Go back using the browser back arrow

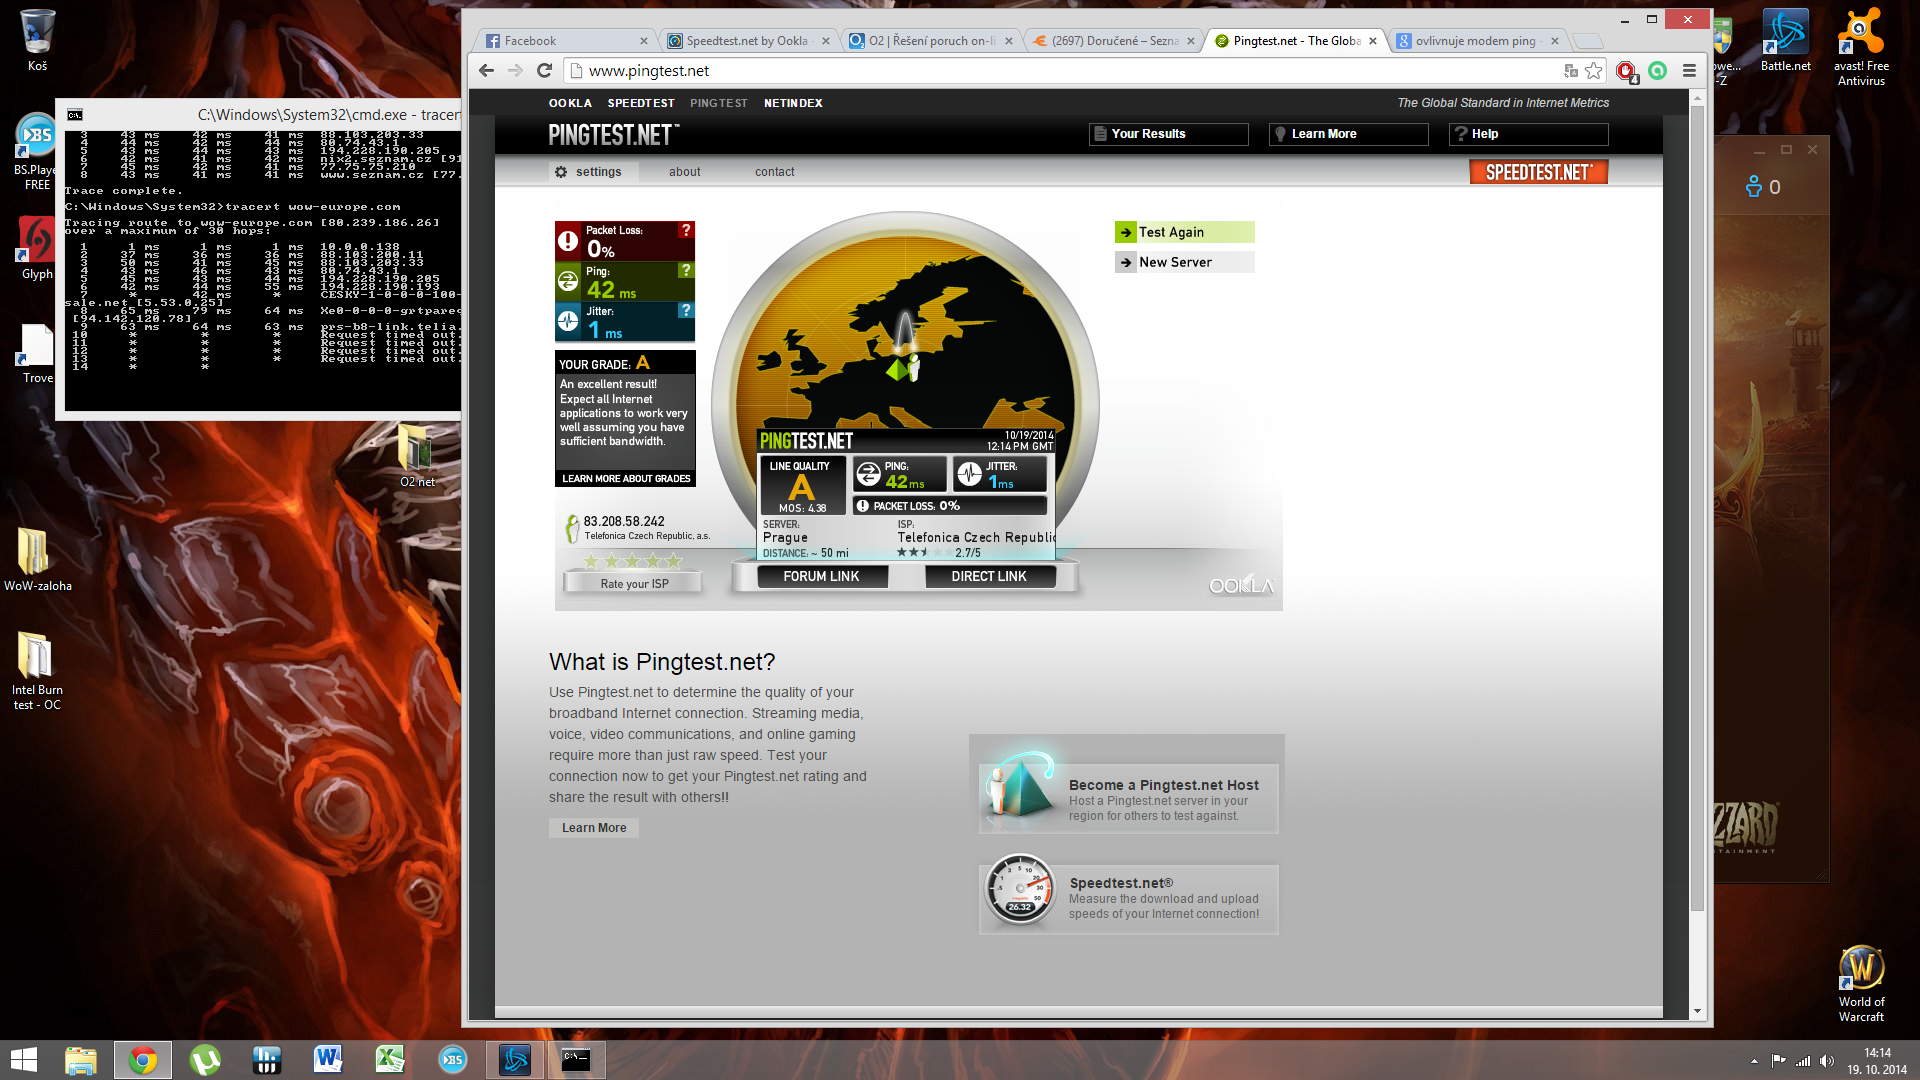click(486, 70)
